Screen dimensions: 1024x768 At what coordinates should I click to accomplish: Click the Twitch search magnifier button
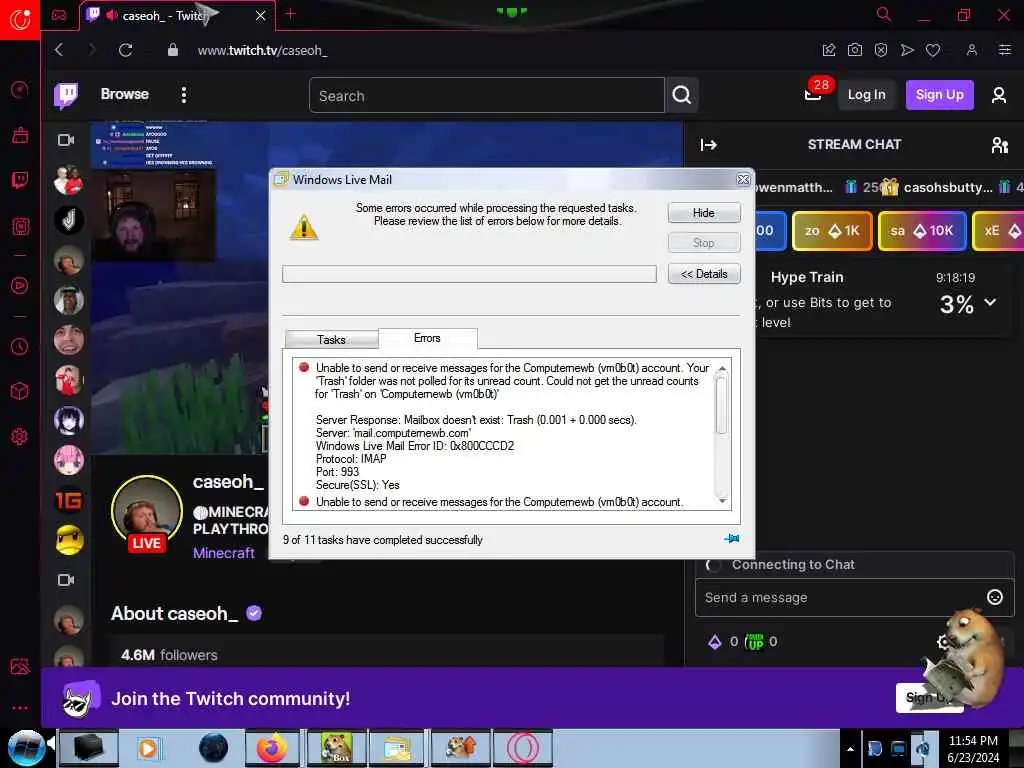click(x=682, y=95)
